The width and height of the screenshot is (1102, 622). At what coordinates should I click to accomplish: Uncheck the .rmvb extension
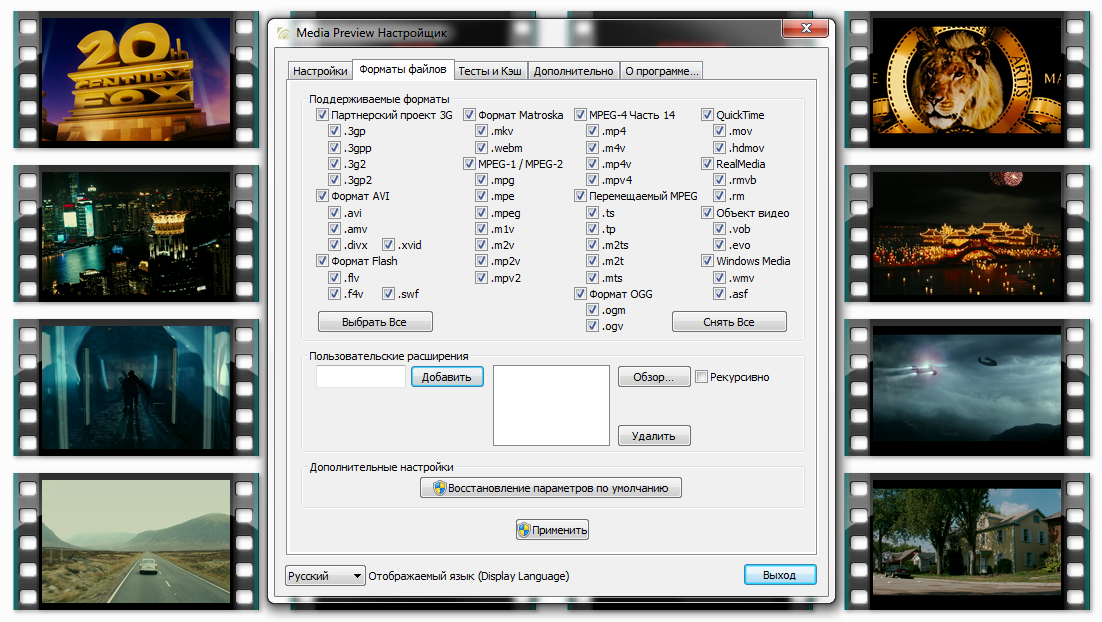(x=720, y=180)
